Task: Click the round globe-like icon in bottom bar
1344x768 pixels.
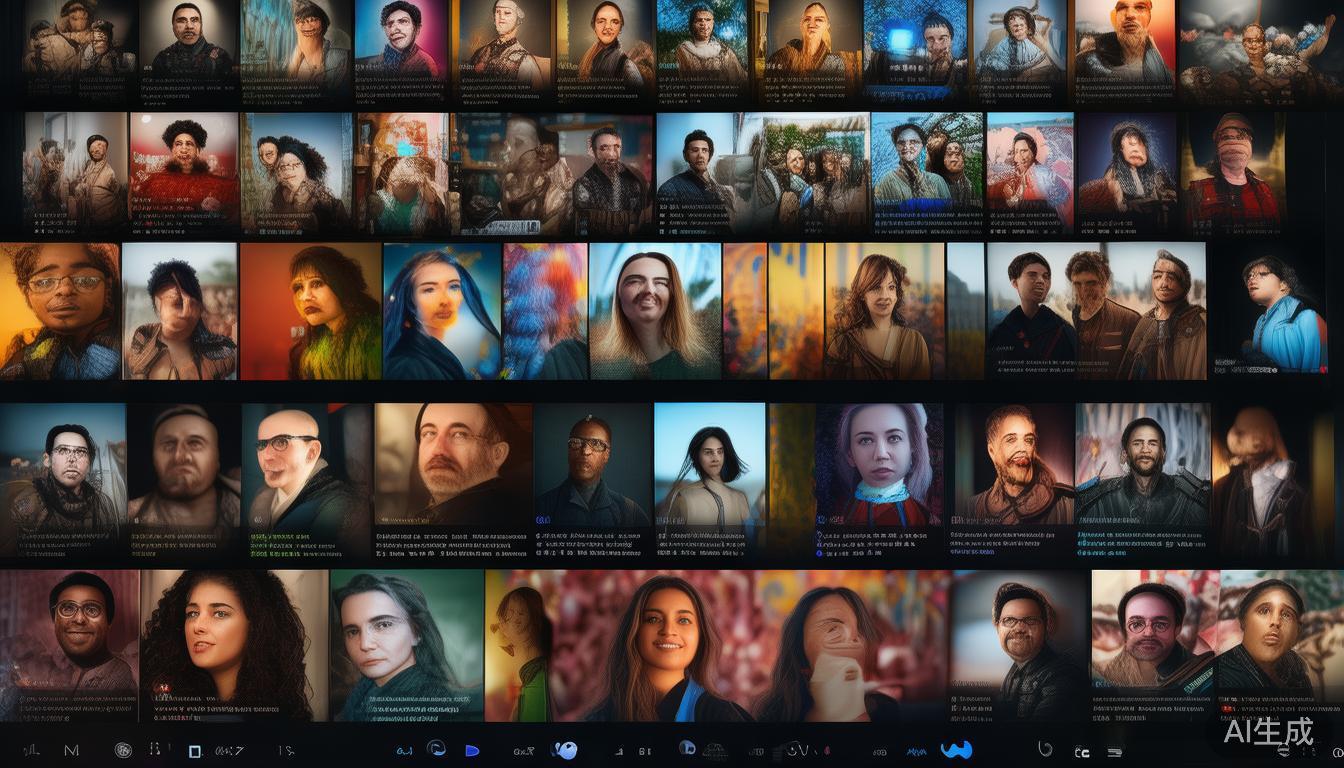Action: coord(123,750)
